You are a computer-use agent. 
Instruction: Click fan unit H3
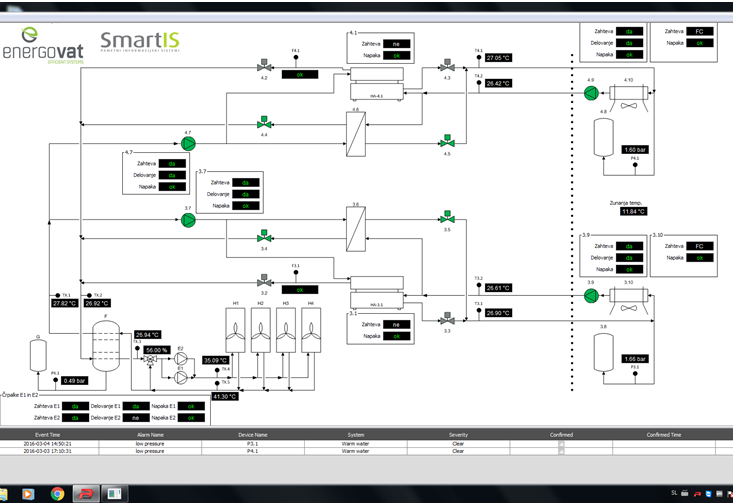[x=286, y=330]
